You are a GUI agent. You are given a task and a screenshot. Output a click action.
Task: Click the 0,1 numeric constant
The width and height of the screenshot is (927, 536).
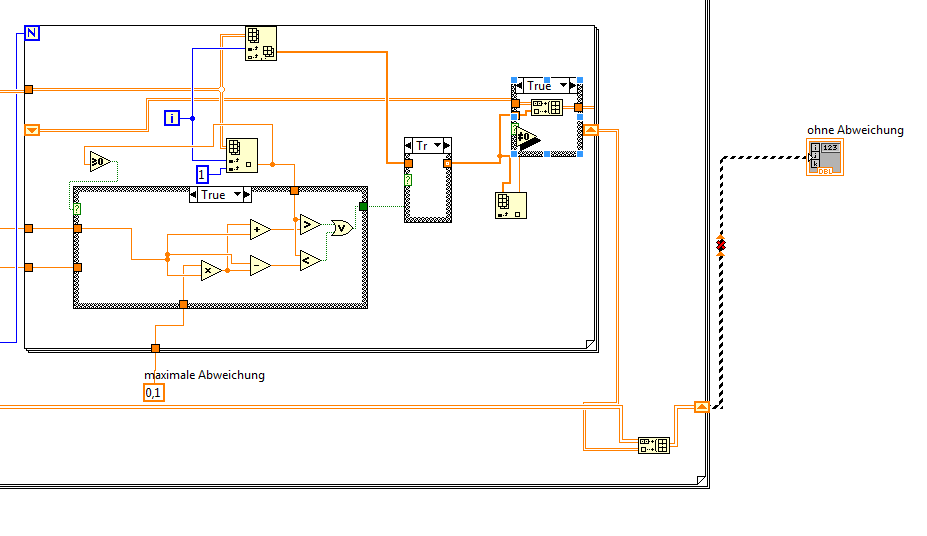[154, 392]
